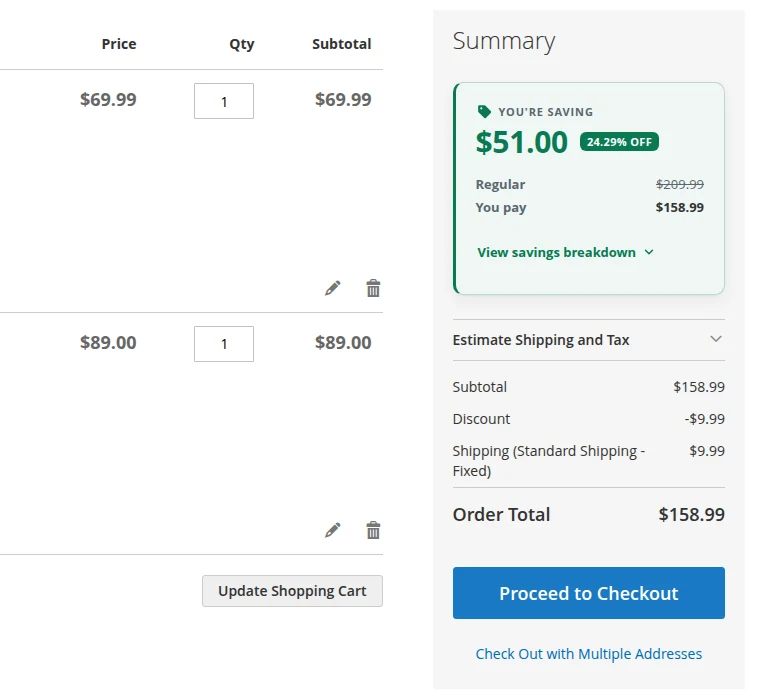Click the Price column header
This screenshot has width=770, height=700.
(x=119, y=44)
